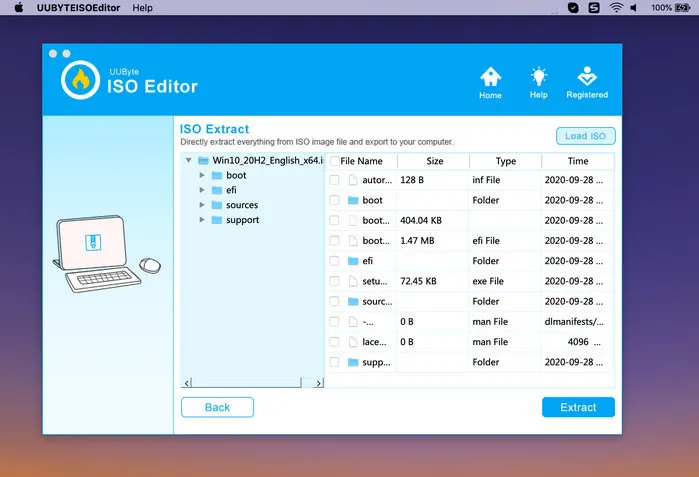Click the checkmark icon in the macOS menu bar
This screenshot has width=699, height=477.
(573, 8)
